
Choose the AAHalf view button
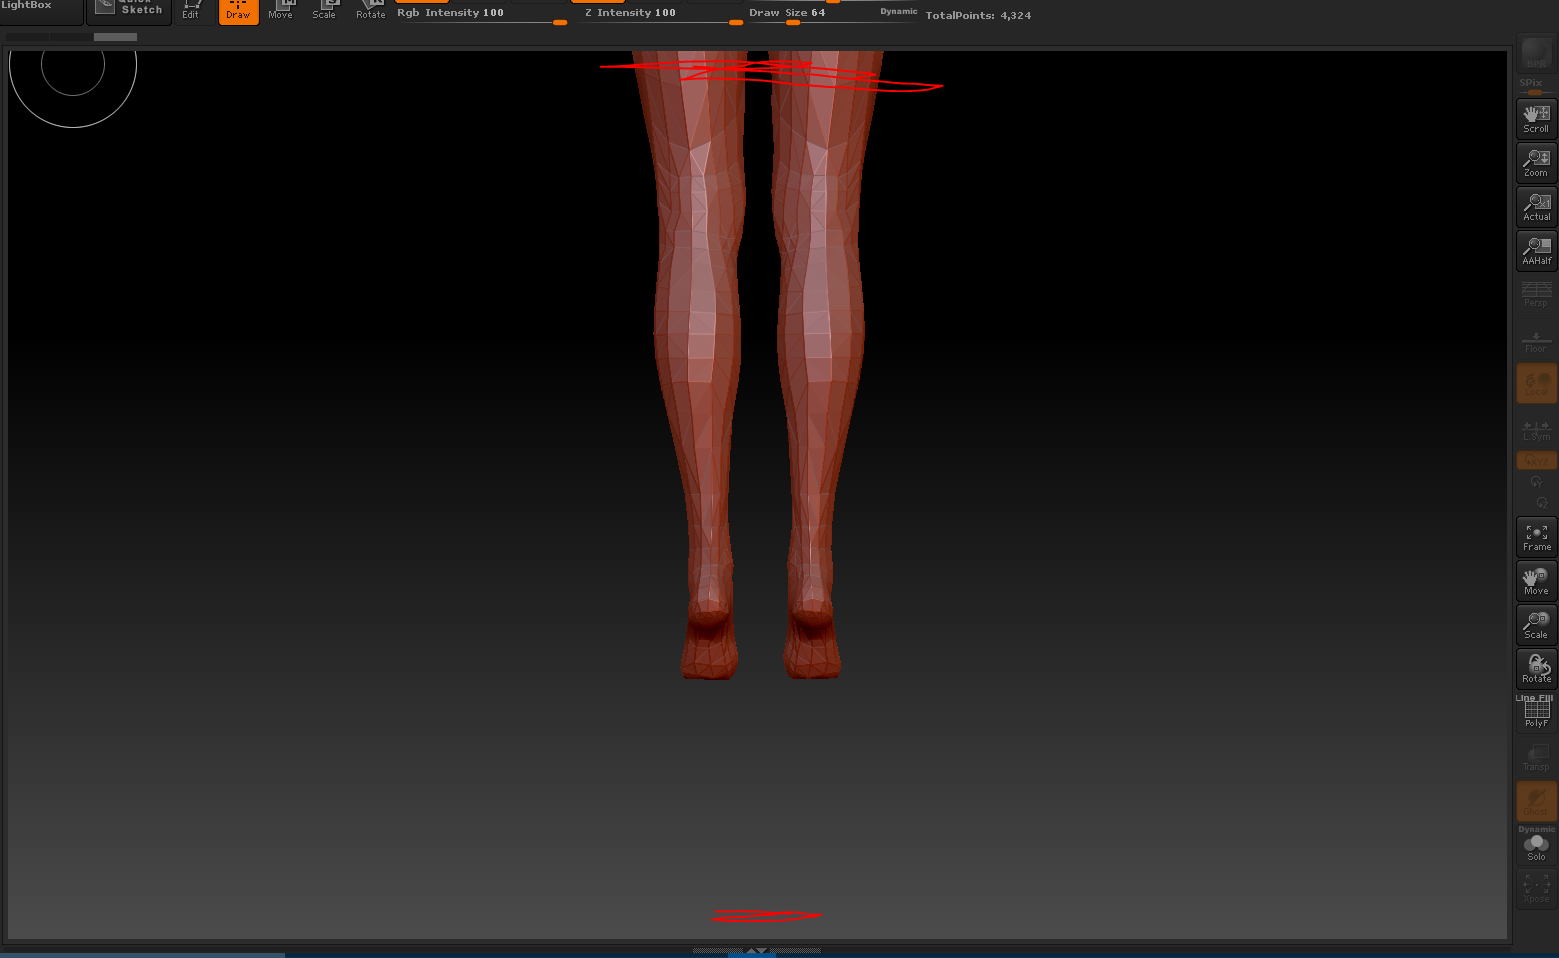coord(1536,251)
